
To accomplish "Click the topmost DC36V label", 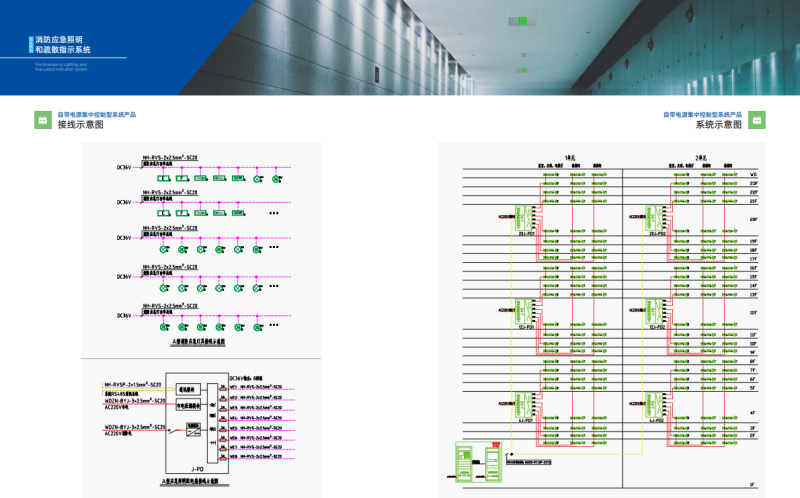I will (x=124, y=167).
